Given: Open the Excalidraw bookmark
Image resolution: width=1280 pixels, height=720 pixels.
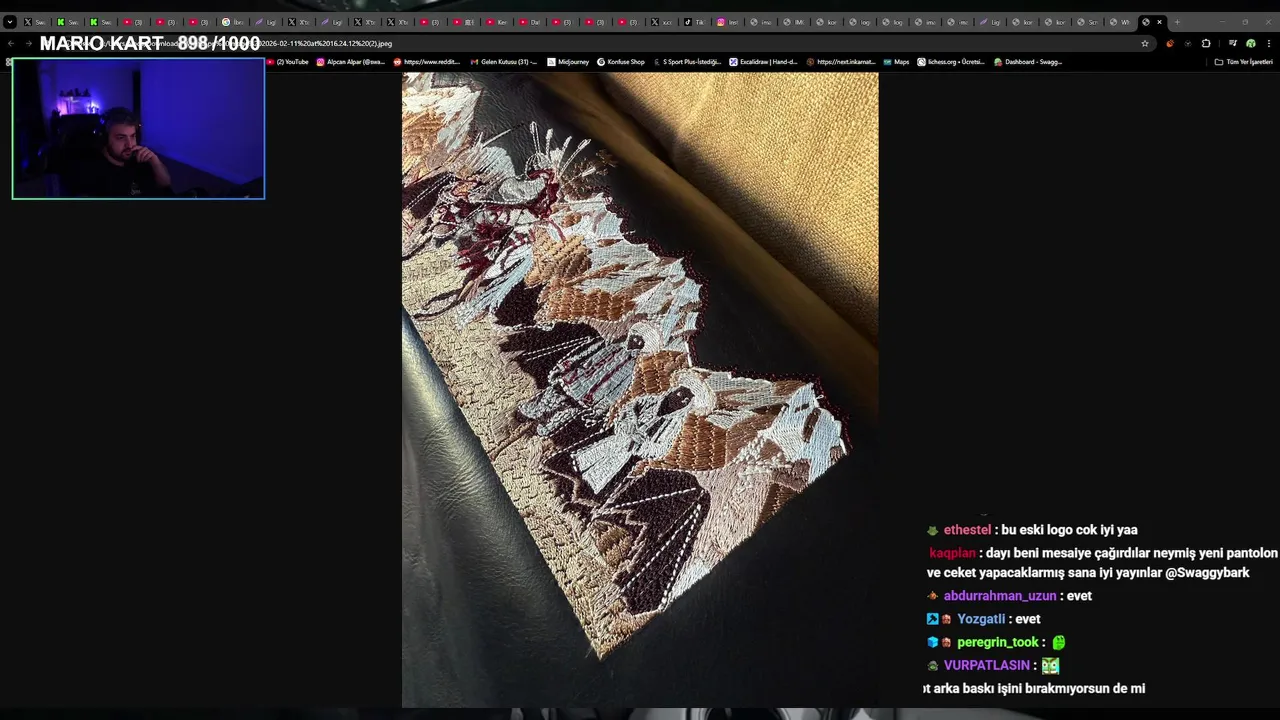Looking at the screenshot, I should point(764,62).
